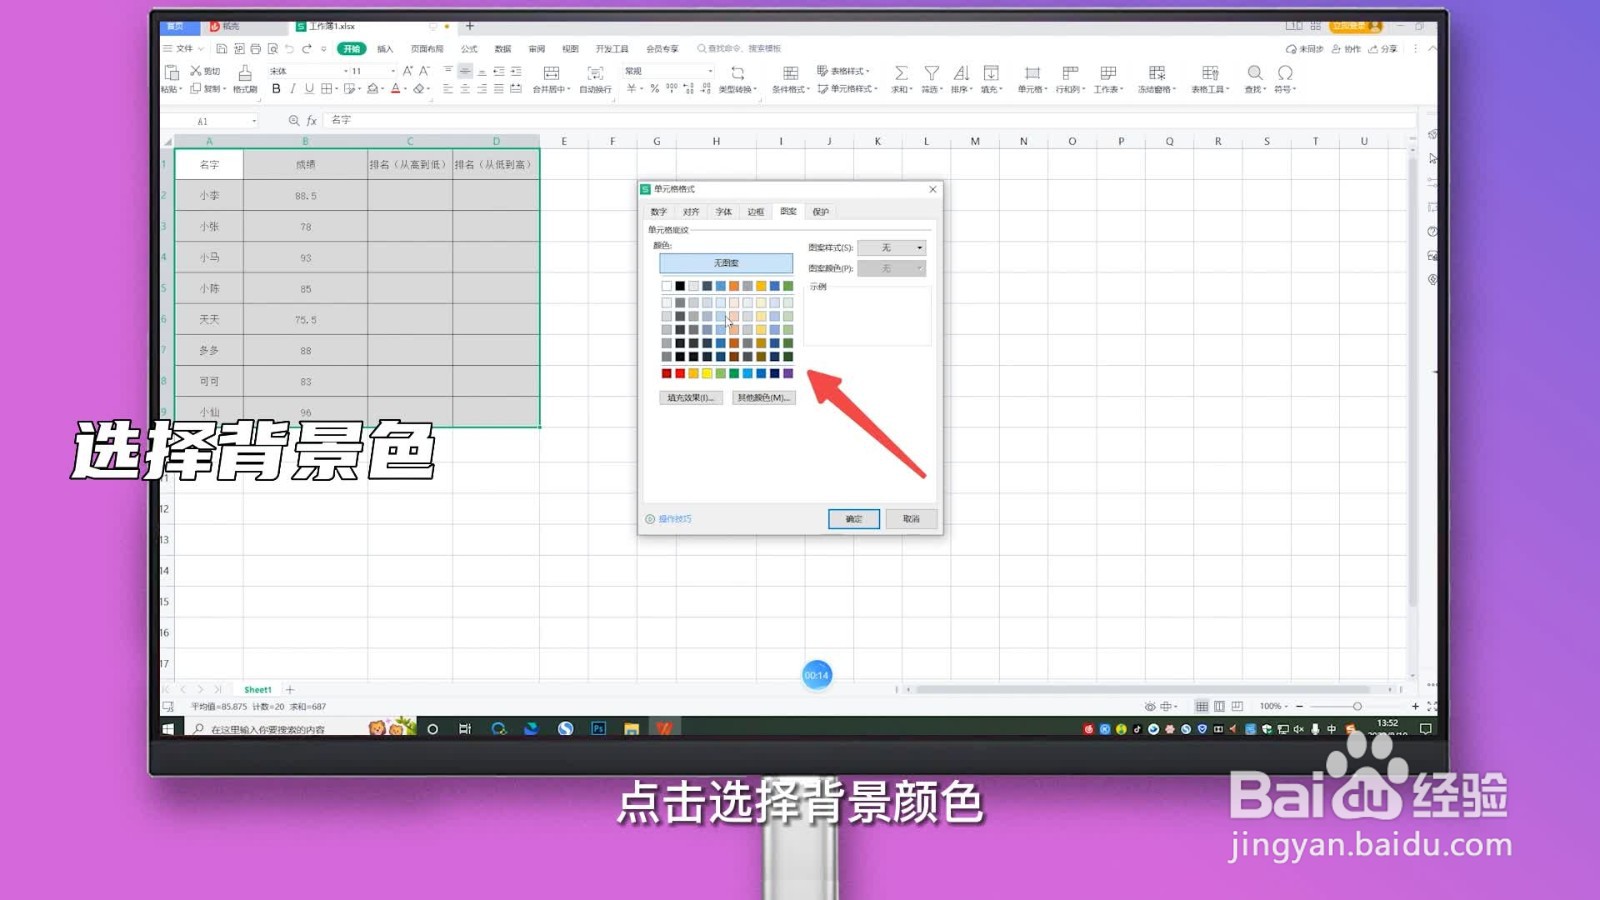Pick the red swatch in bottom color row
The height and width of the screenshot is (900, 1600).
coord(680,373)
